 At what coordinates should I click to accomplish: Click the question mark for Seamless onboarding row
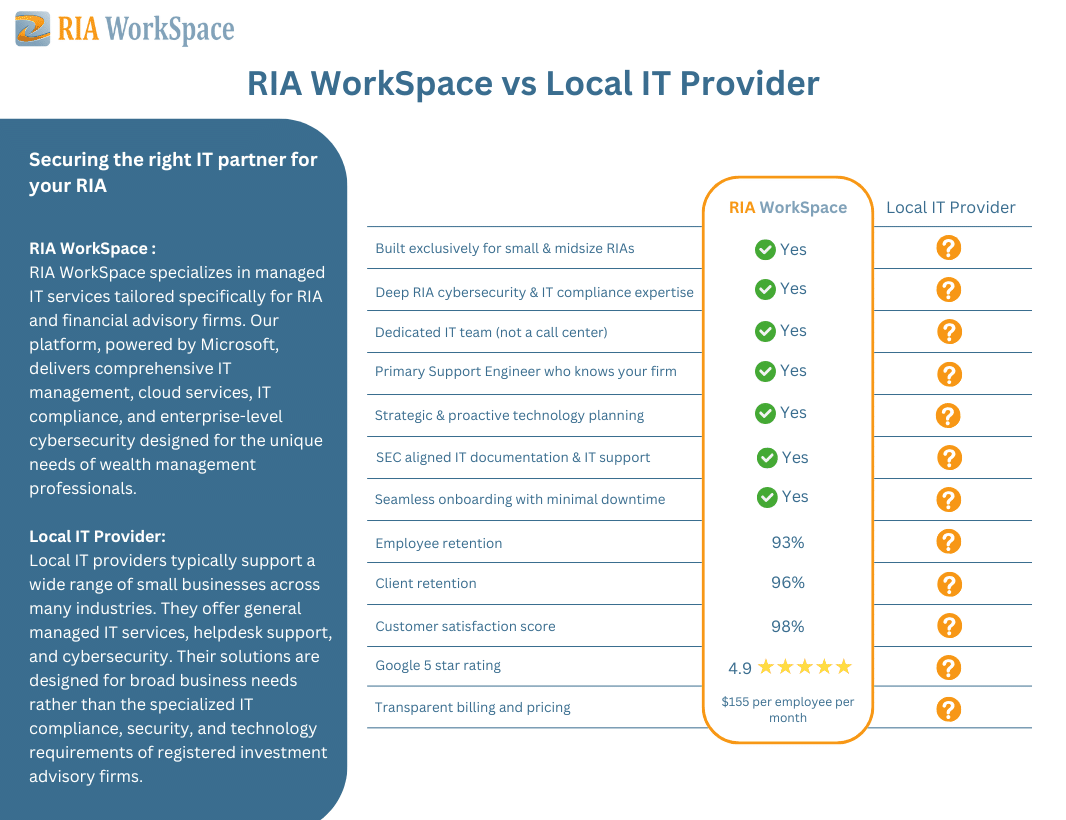tap(948, 499)
